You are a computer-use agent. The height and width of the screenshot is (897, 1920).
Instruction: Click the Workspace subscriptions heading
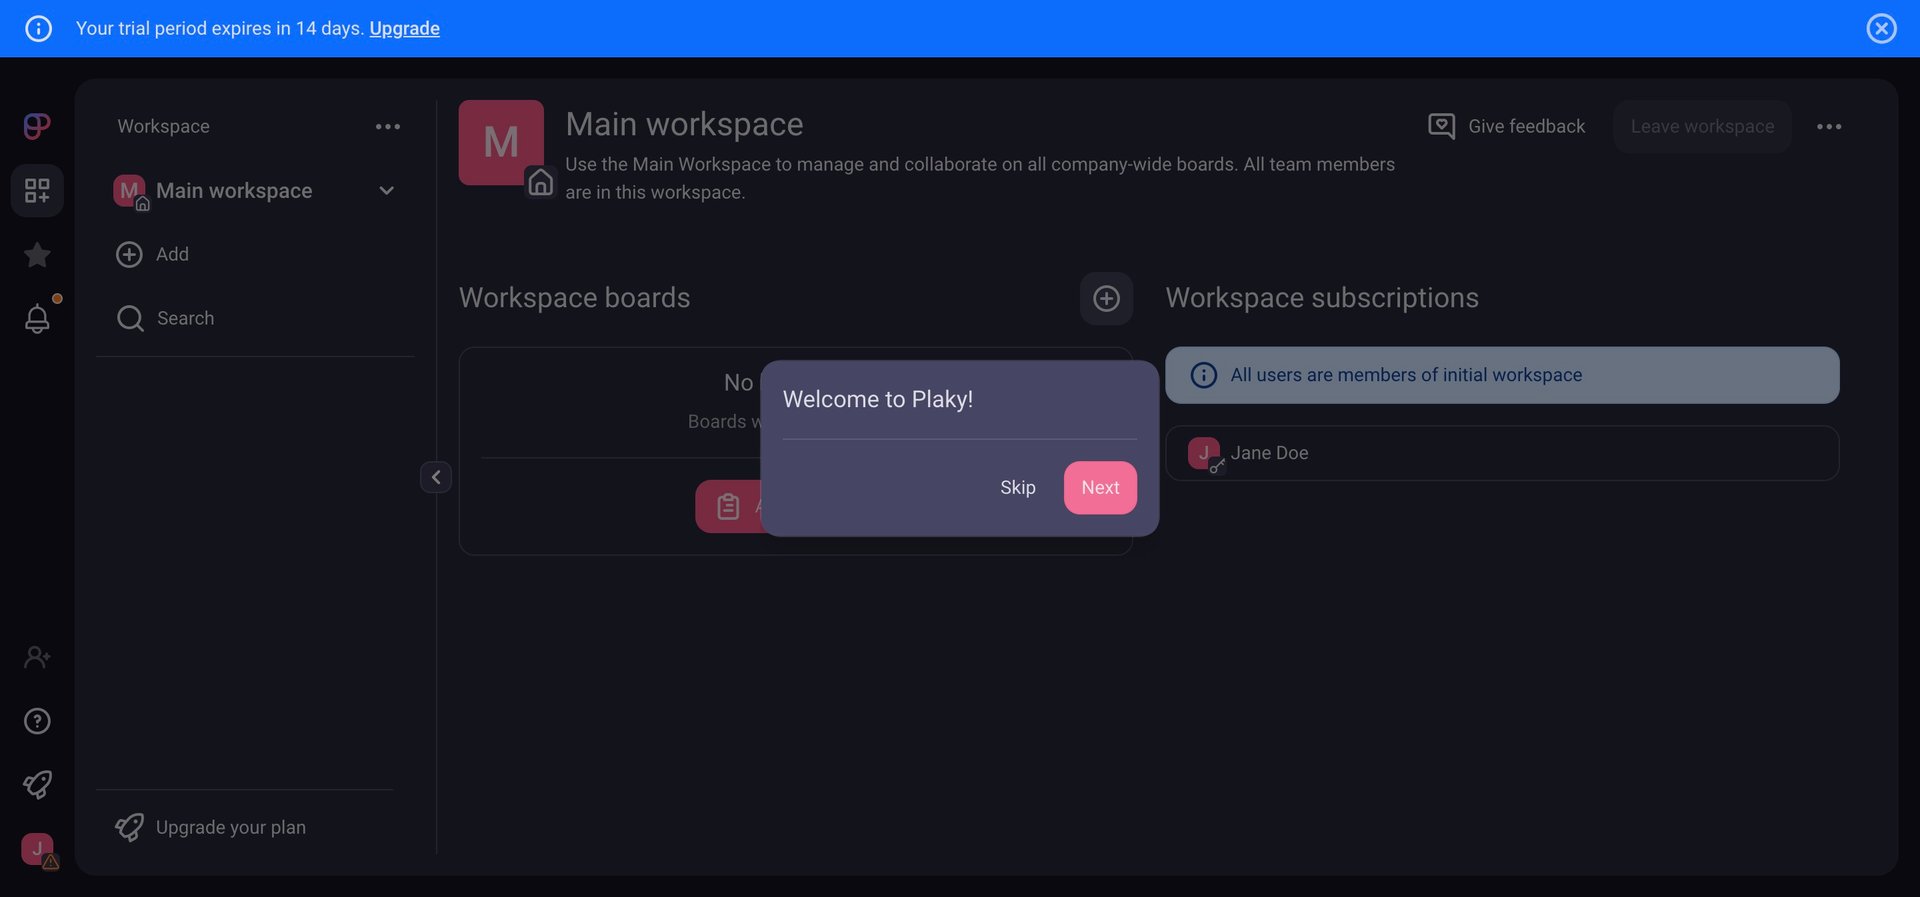[1322, 298]
